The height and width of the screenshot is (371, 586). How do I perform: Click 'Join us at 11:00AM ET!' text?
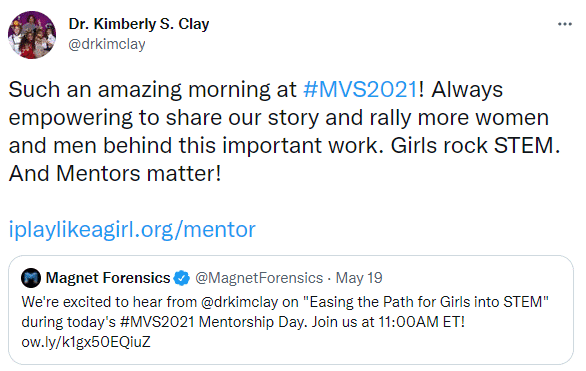click(388, 322)
